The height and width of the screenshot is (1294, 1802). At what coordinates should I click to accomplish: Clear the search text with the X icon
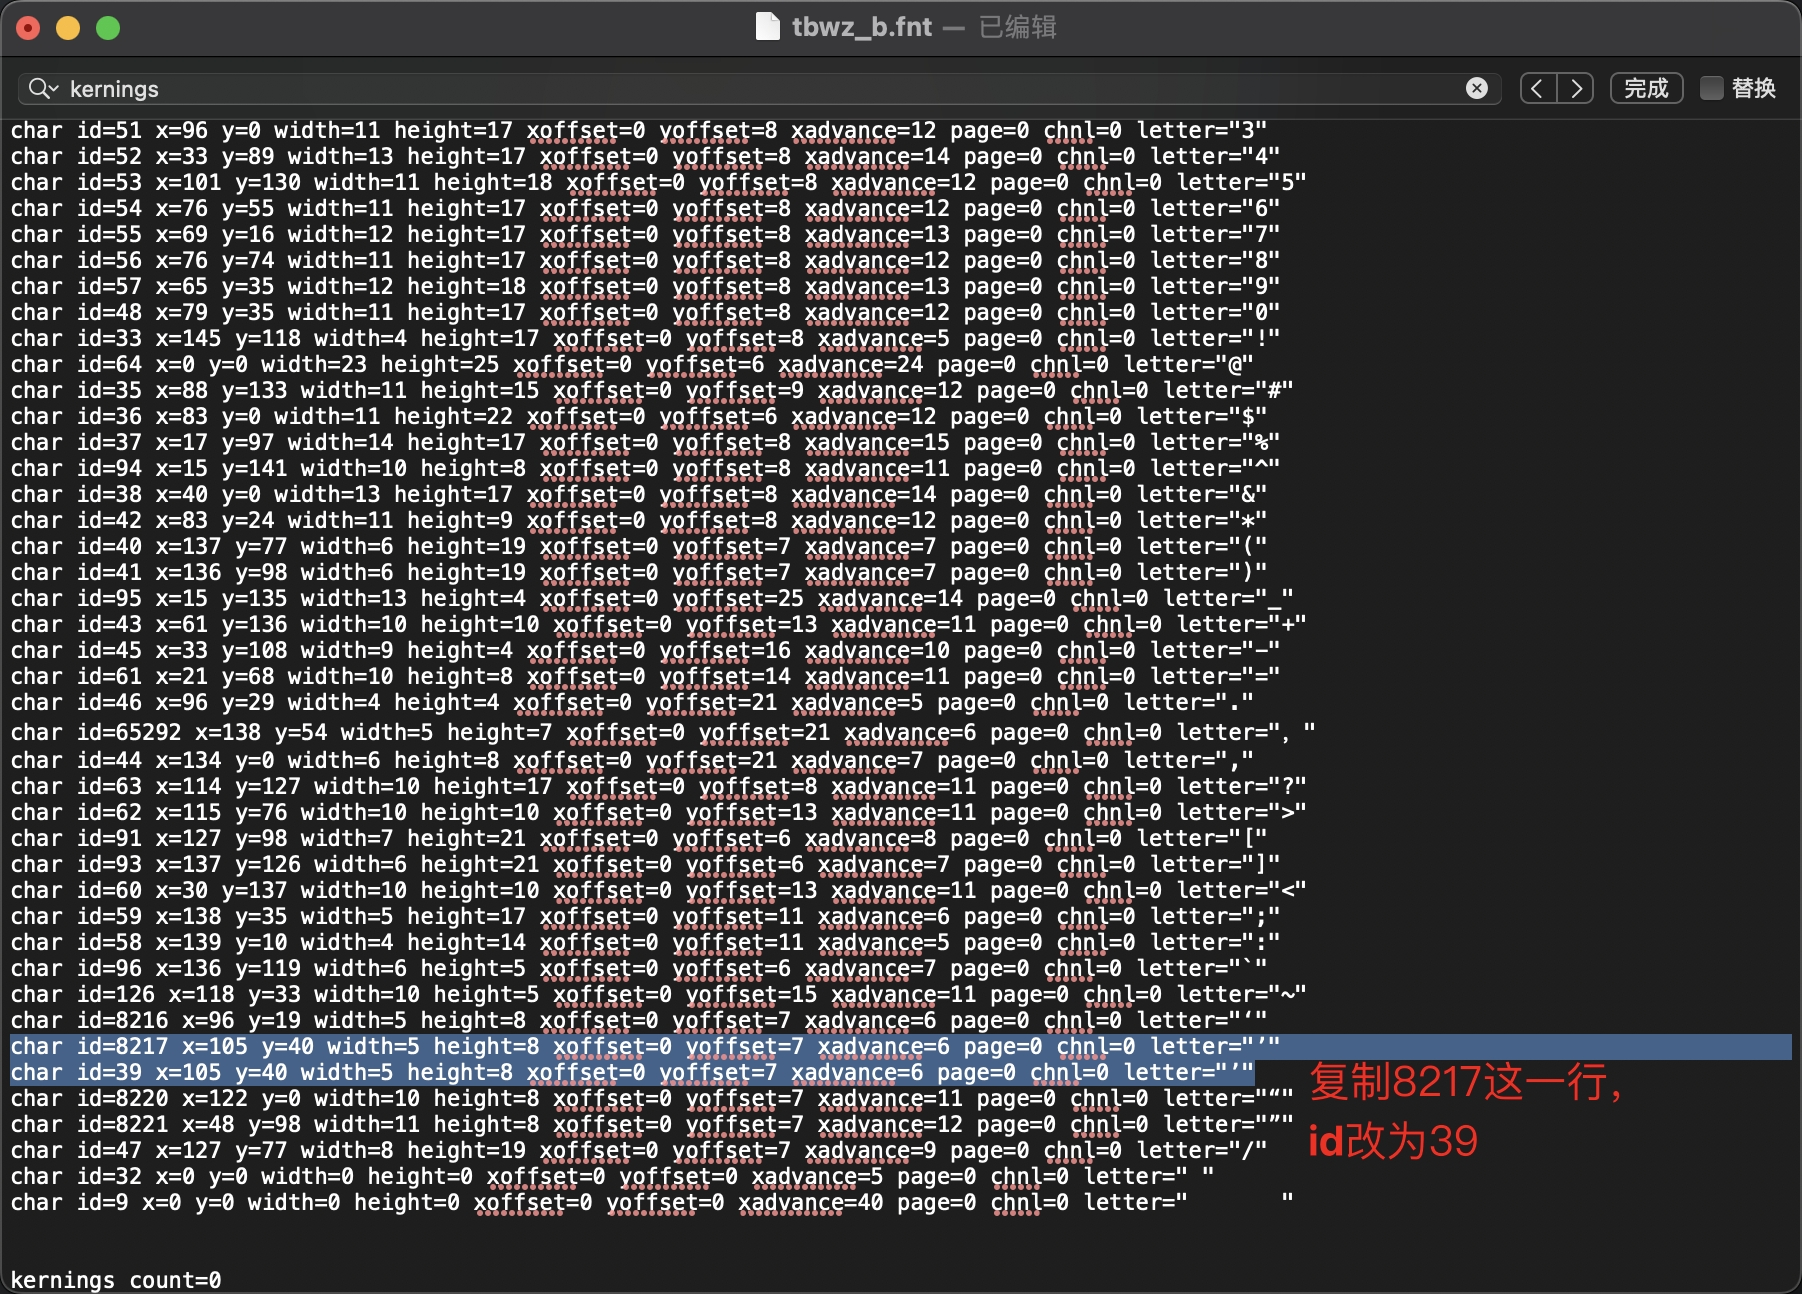pyautogui.click(x=1476, y=89)
